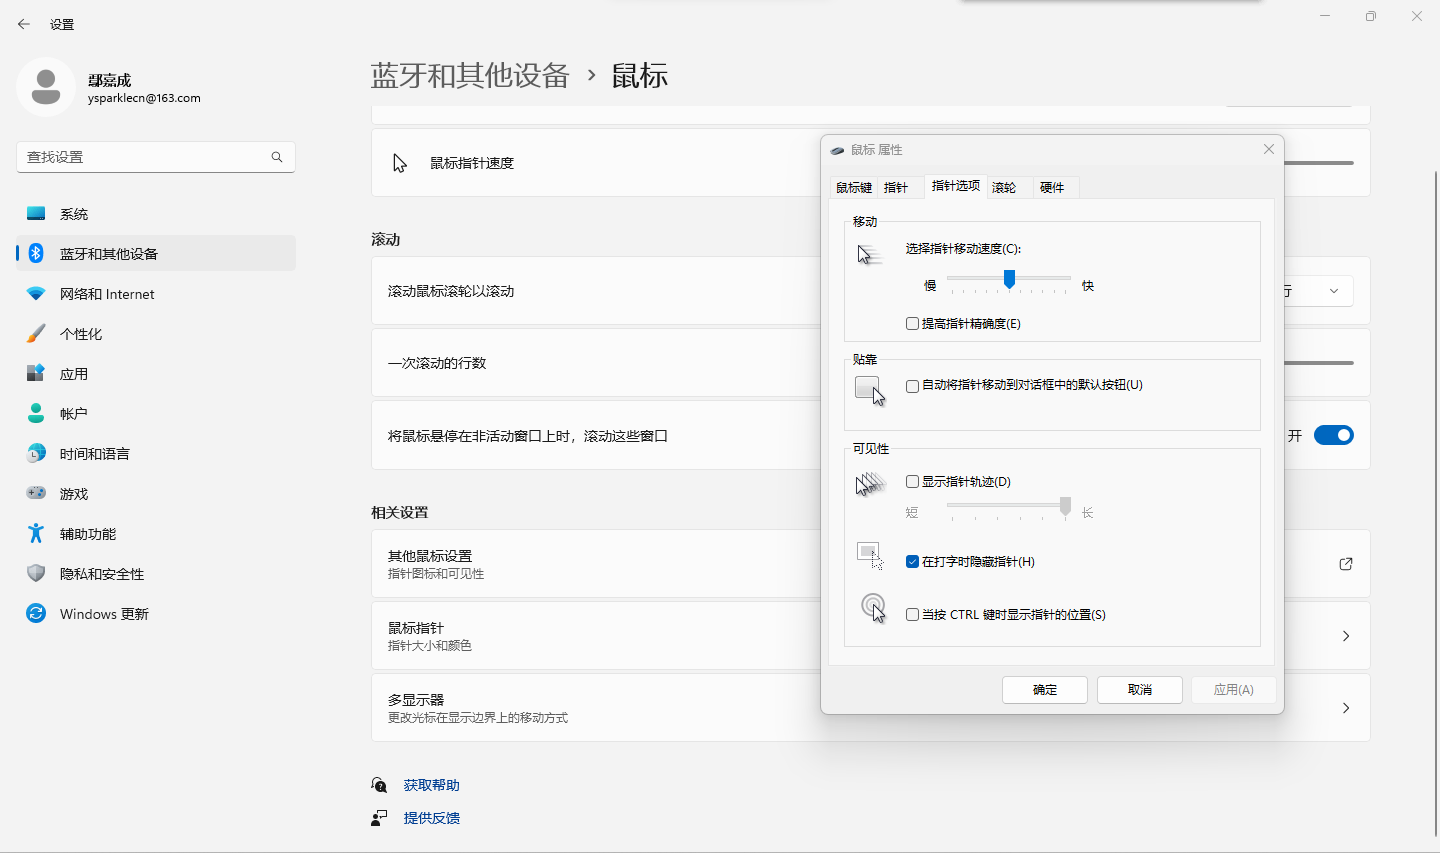The width and height of the screenshot is (1440, 853).
Task: Click the pointer speed icon in 移动 group
Action: 870,255
